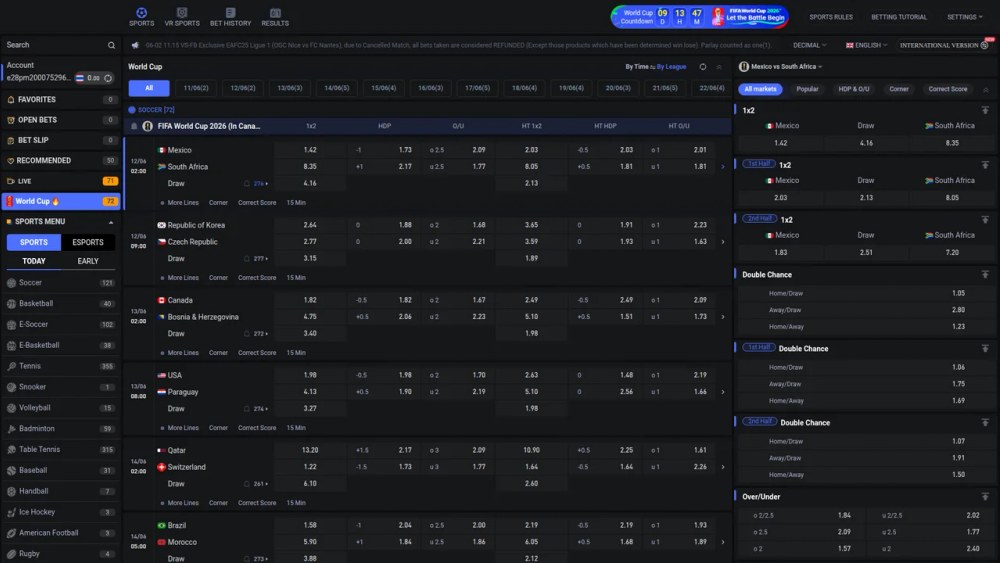Bet on Mexico 1x2 odds 1.42 in list
The width and height of the screenshot is (1000, 563).
tap(310, 150)
